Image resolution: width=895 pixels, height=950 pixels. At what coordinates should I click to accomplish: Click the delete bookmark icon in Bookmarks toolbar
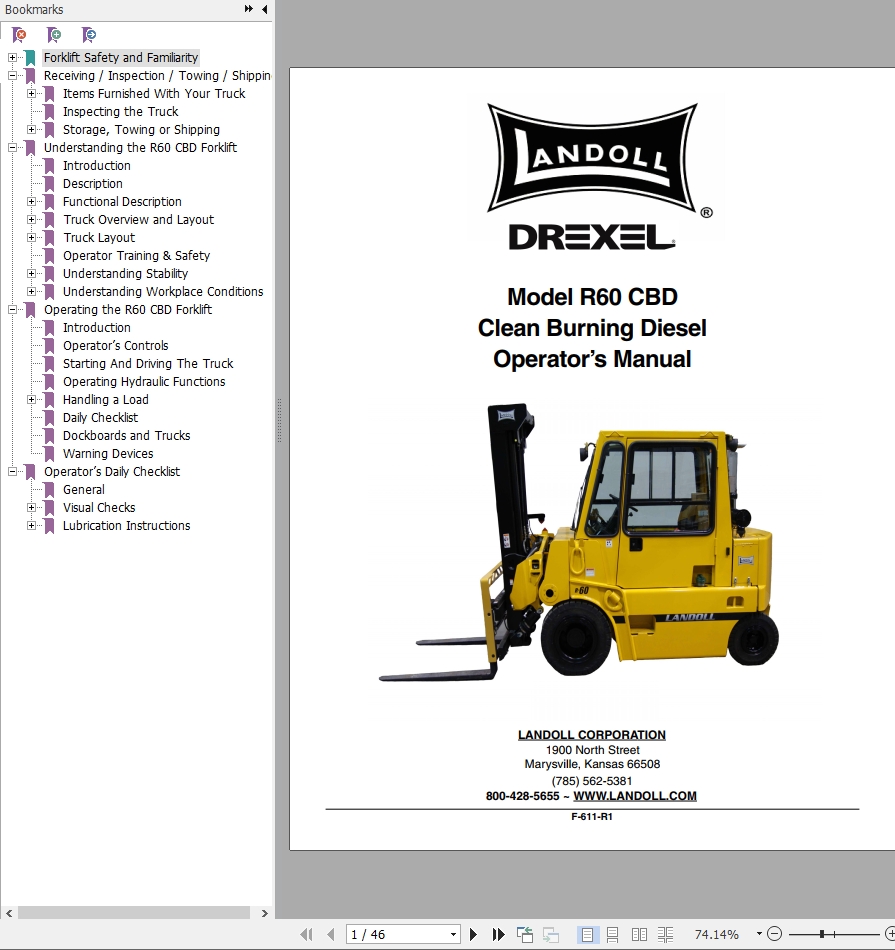[19, 35]
